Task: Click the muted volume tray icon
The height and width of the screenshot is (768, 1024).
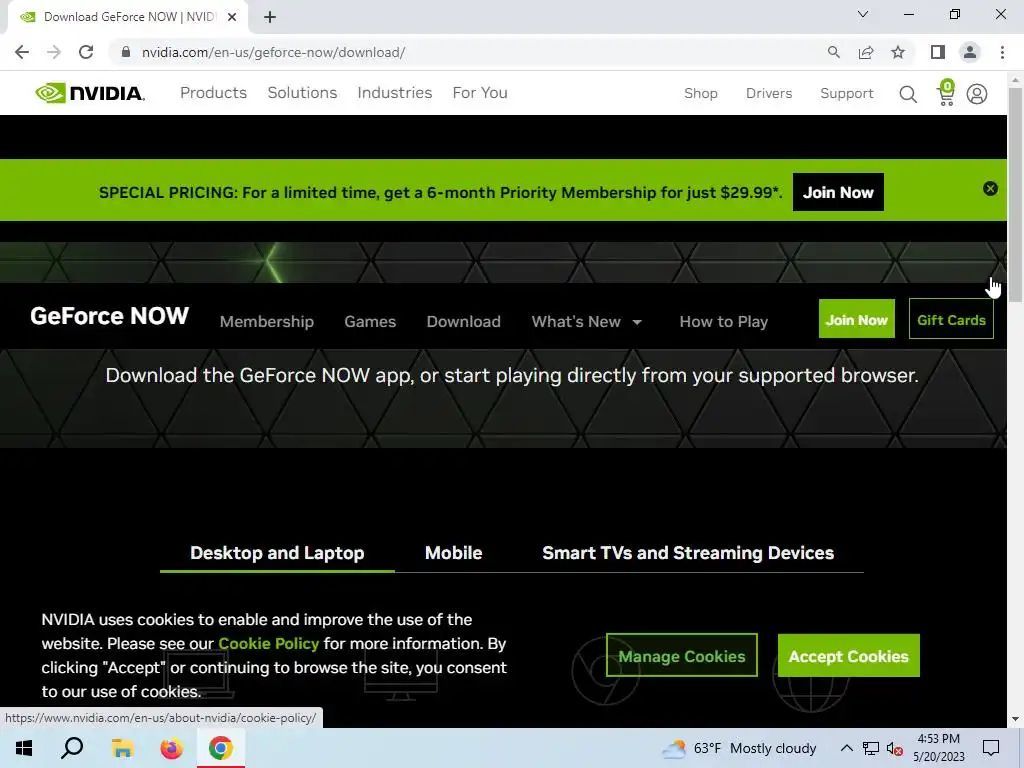Action: click(x=895, y=748)
